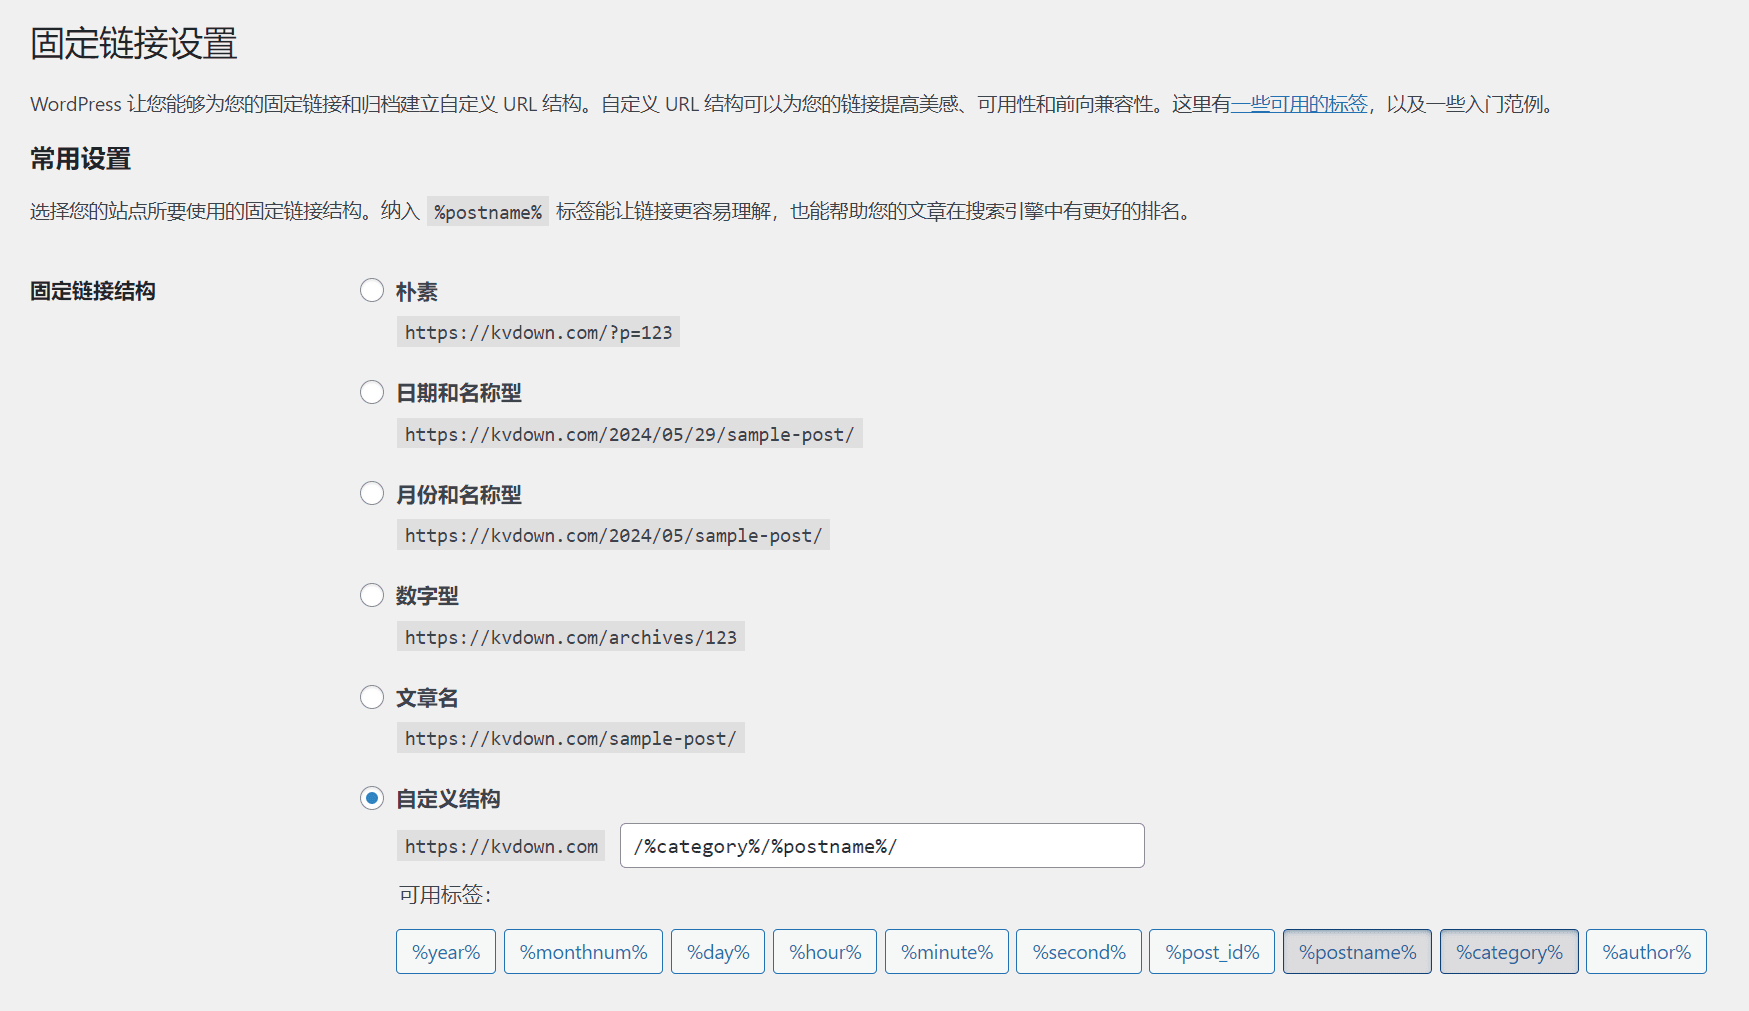Select the 文章名 permalink option
This screenshot has height=1011, width=1749.
tap(371, 697)
